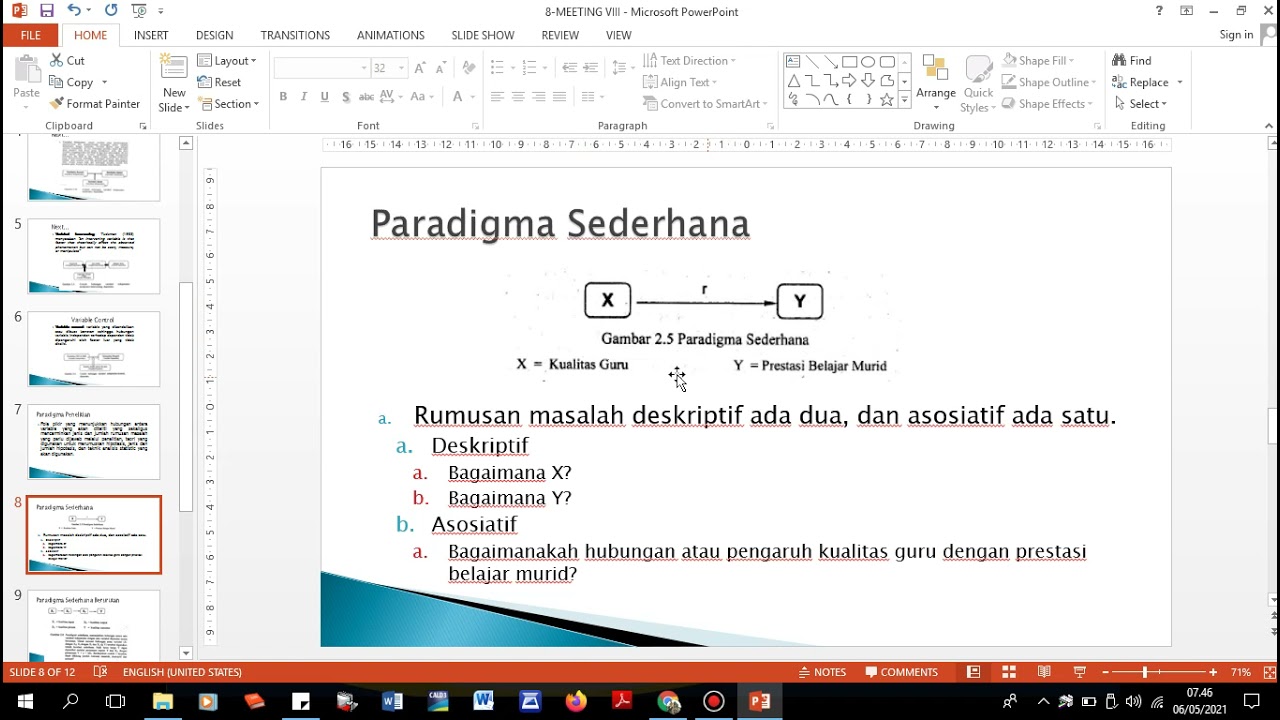Click the Redo icon in title bar
Image resolution: width=1280 pixels, height=720 pixels.
[111, 11]
